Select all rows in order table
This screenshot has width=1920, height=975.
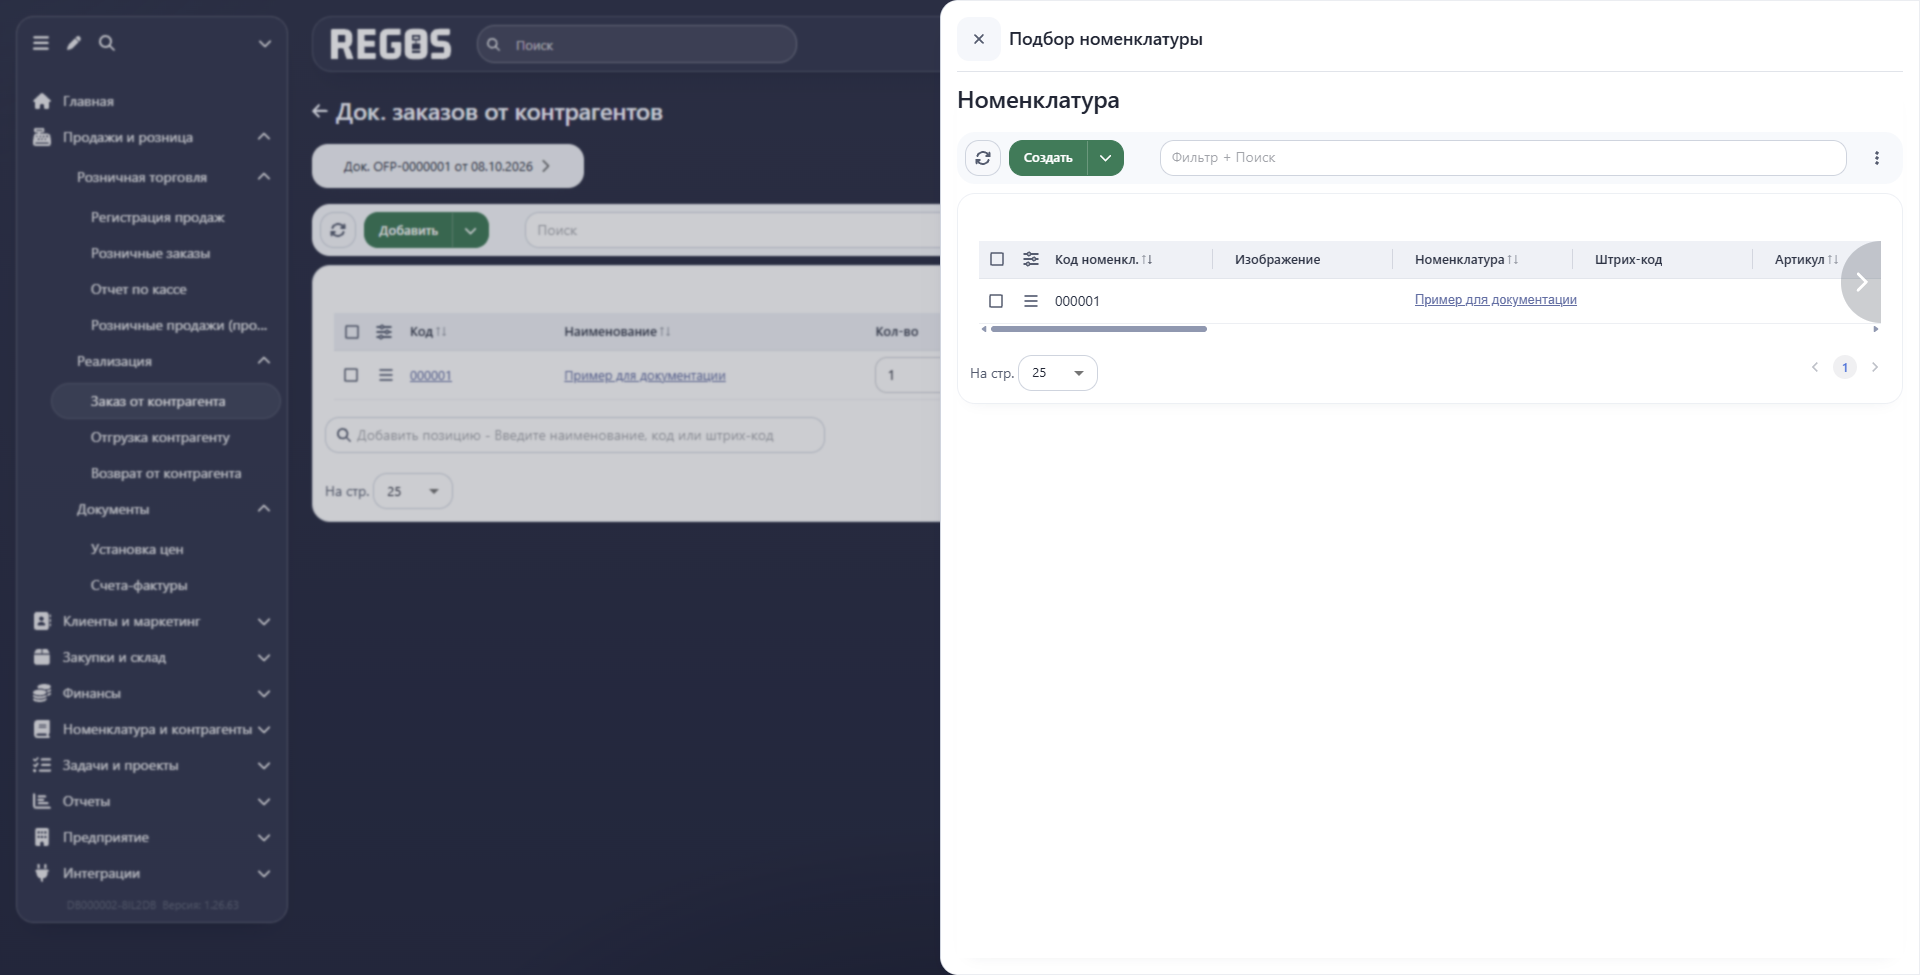coord(352,332)
